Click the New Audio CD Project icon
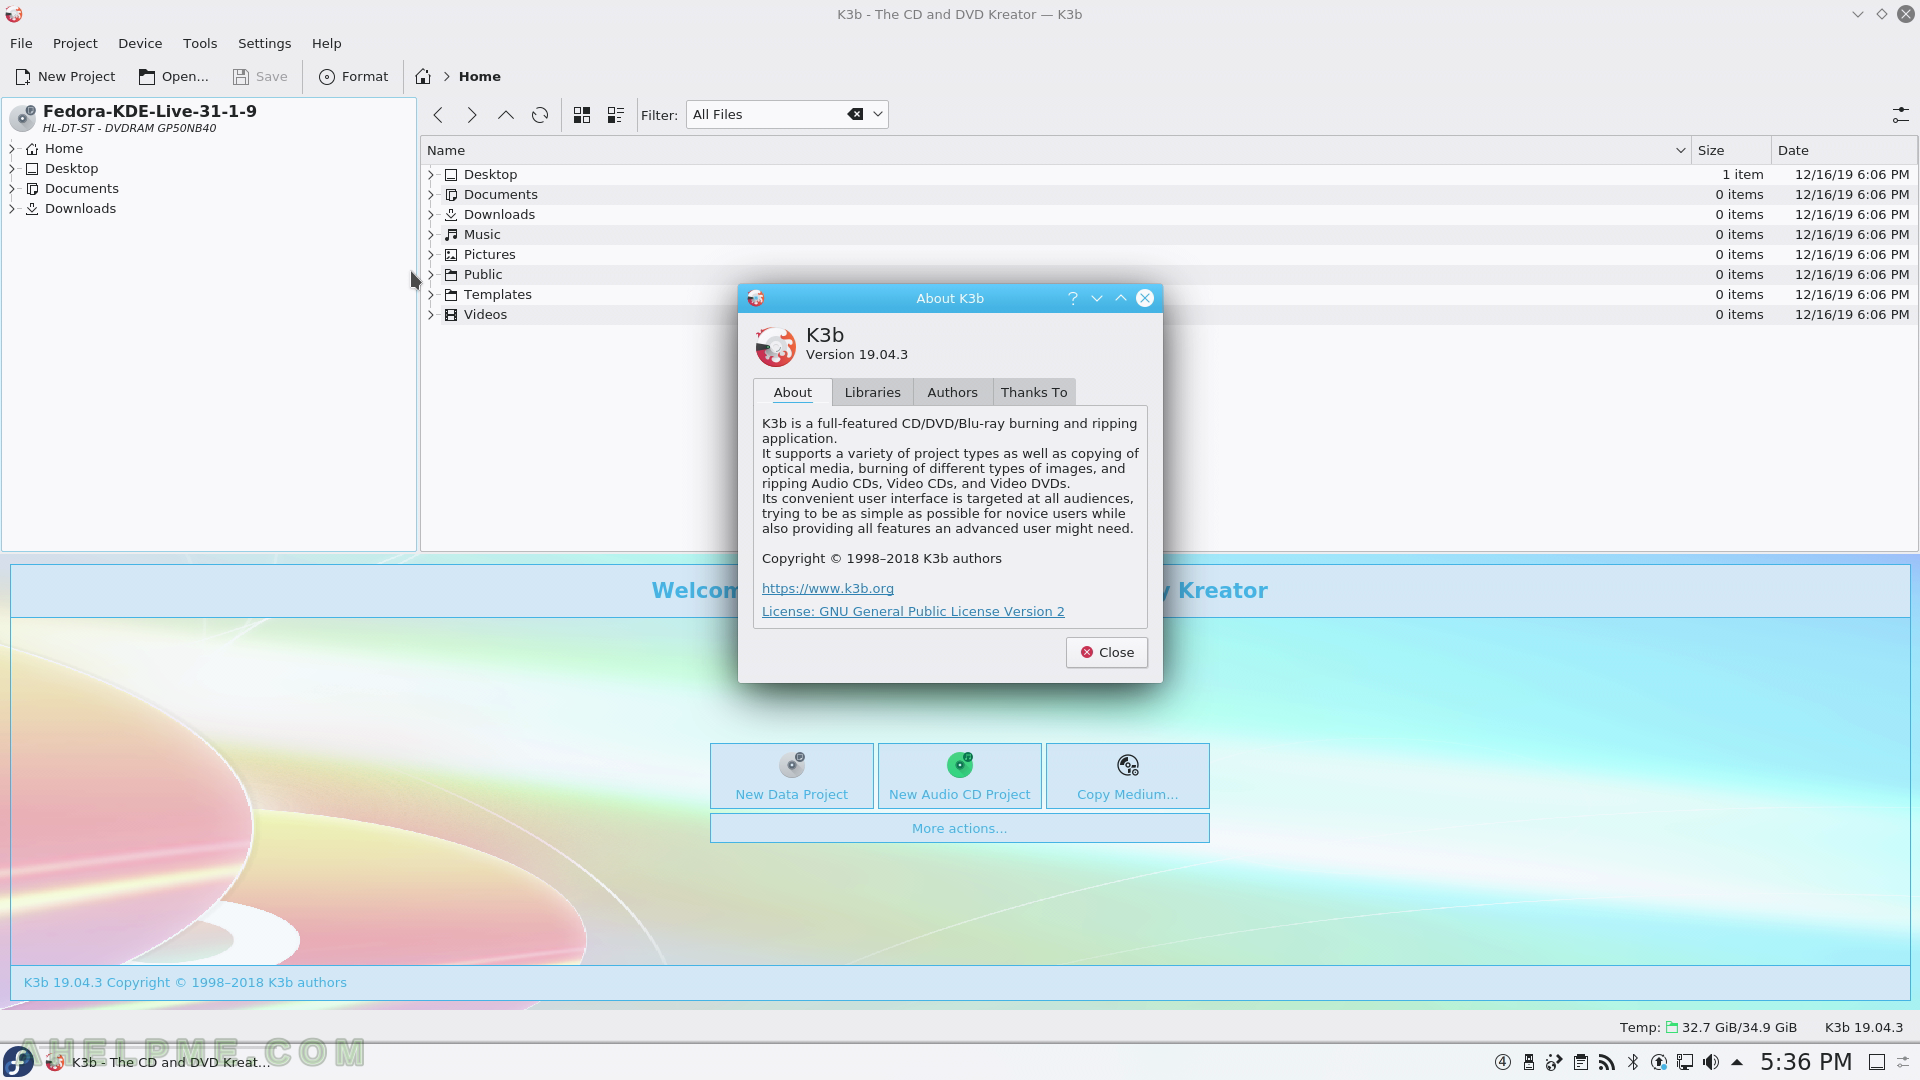The width and height of the screenshot is (1920, 1080). coord(960,765)
